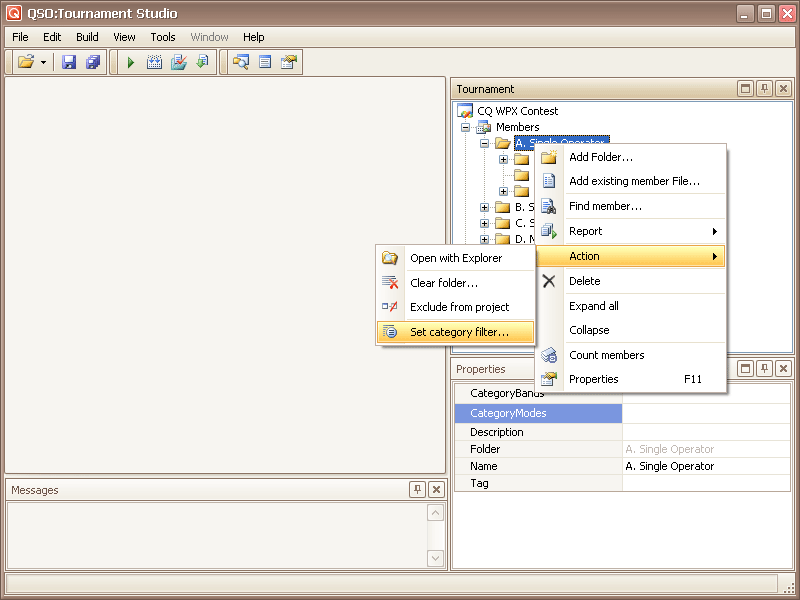Click the Clear folder icon in submenu
Viewport: 800px width, 600px height.
[x=390, y=283]
